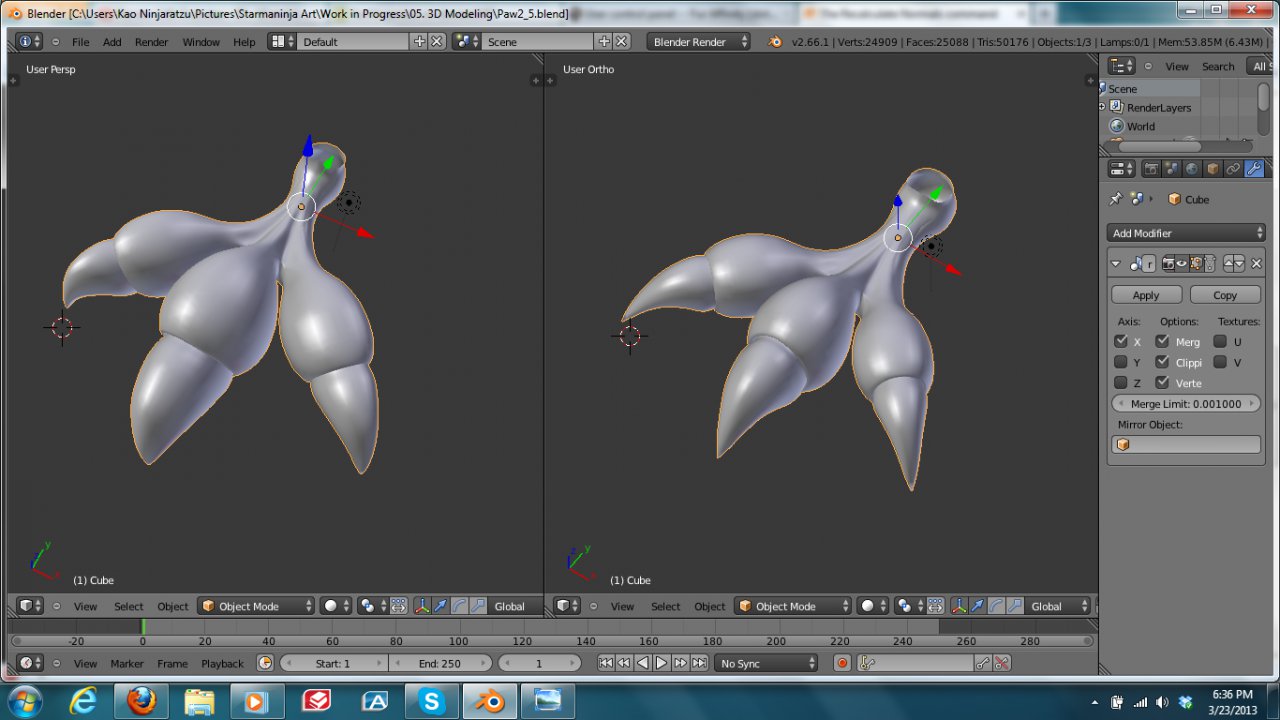
Task: Click the World properties tab icon
Action: (x=1192, y=169)
